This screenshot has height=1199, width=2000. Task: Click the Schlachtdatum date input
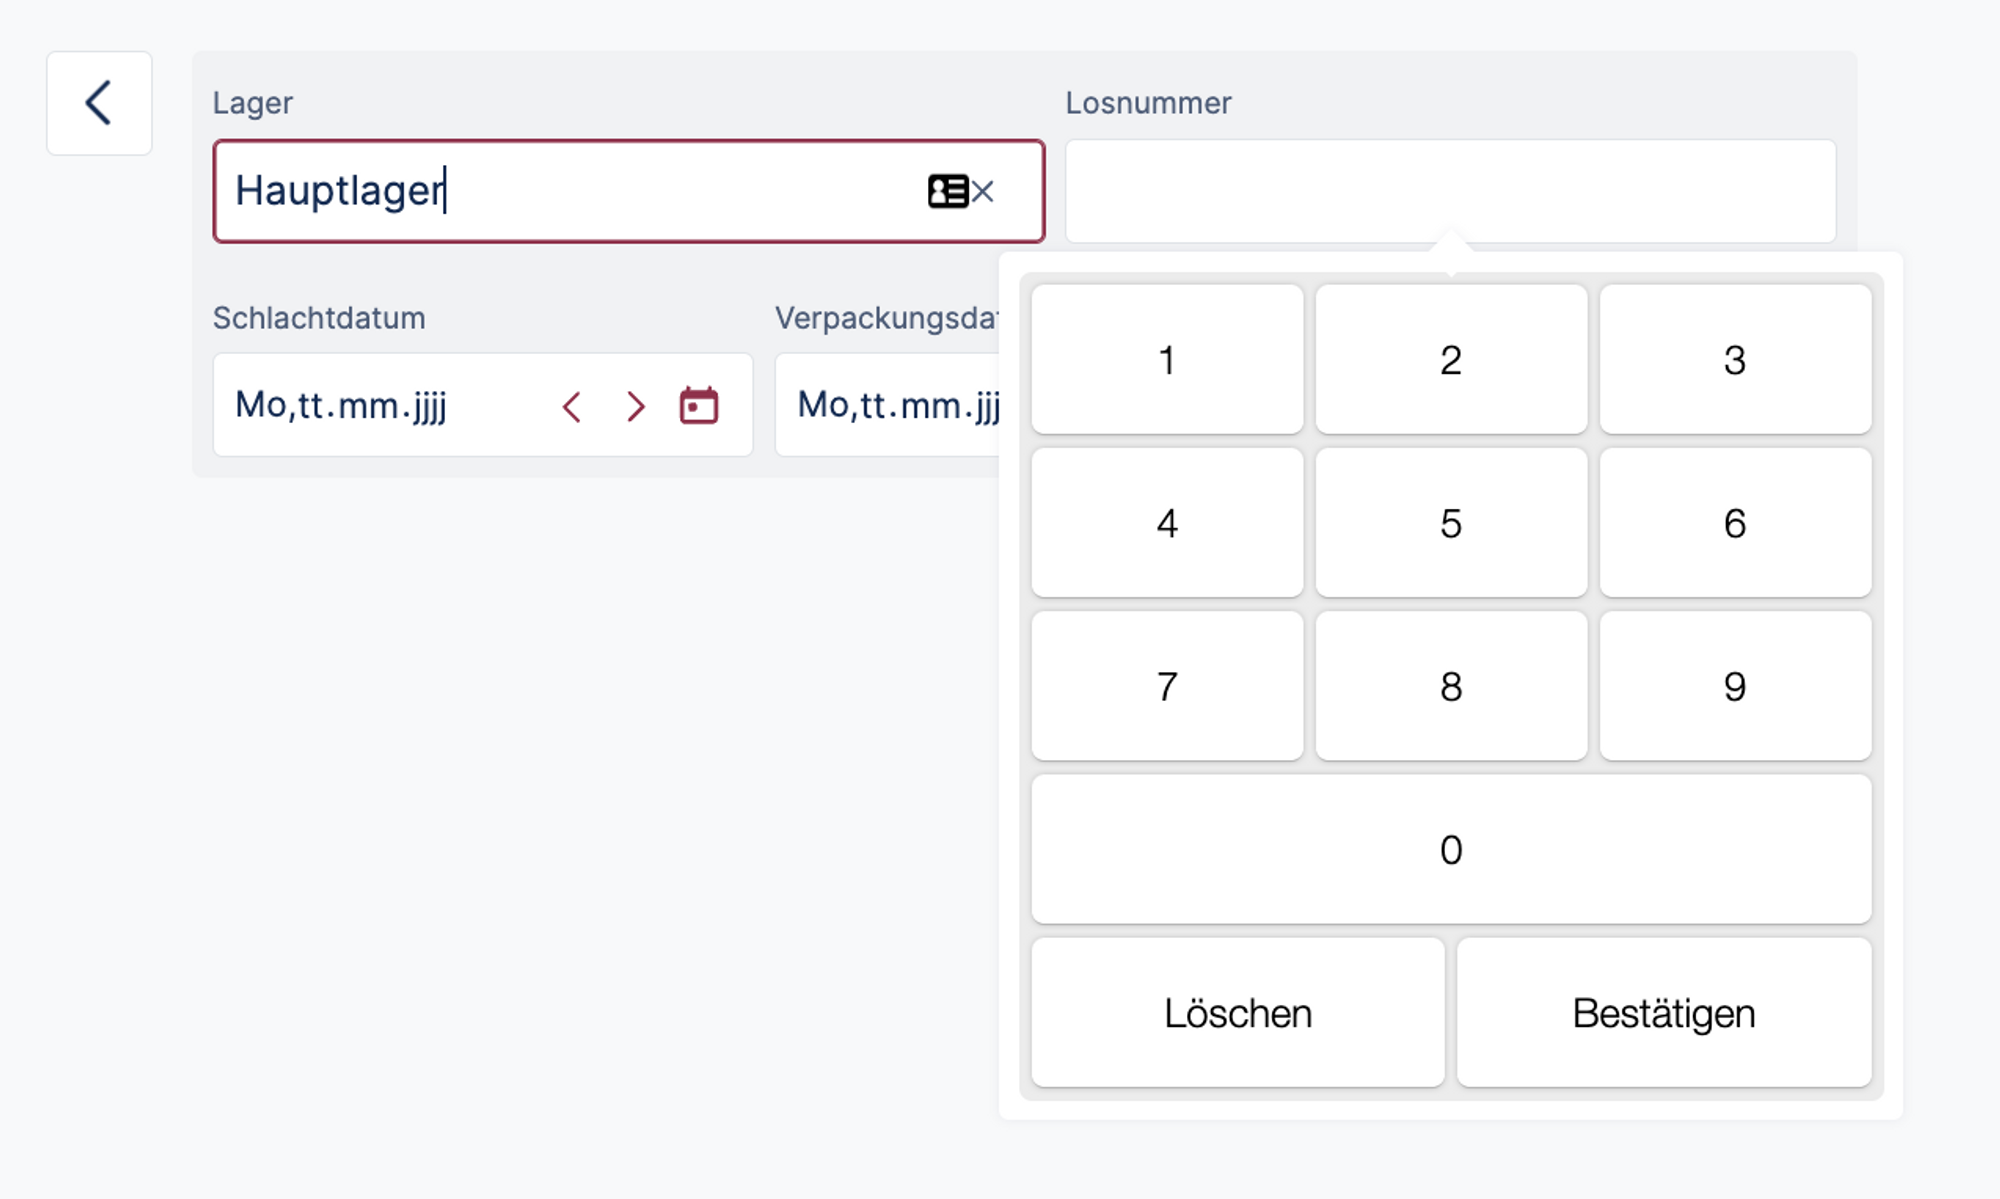coord(380,406)
